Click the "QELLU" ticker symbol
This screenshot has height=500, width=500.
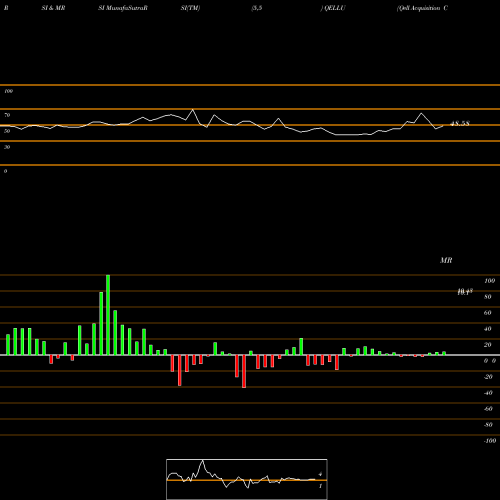coord(334,8)
